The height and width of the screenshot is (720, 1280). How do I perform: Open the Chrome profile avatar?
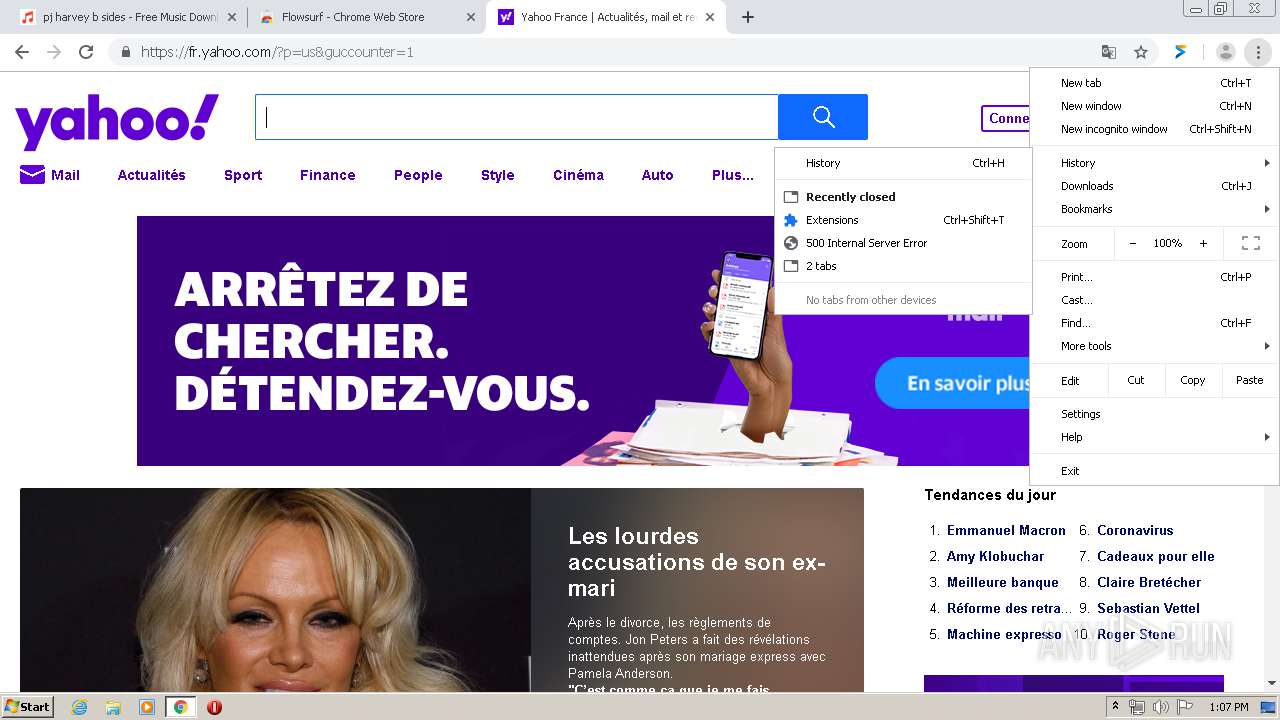coord(1225,52)
